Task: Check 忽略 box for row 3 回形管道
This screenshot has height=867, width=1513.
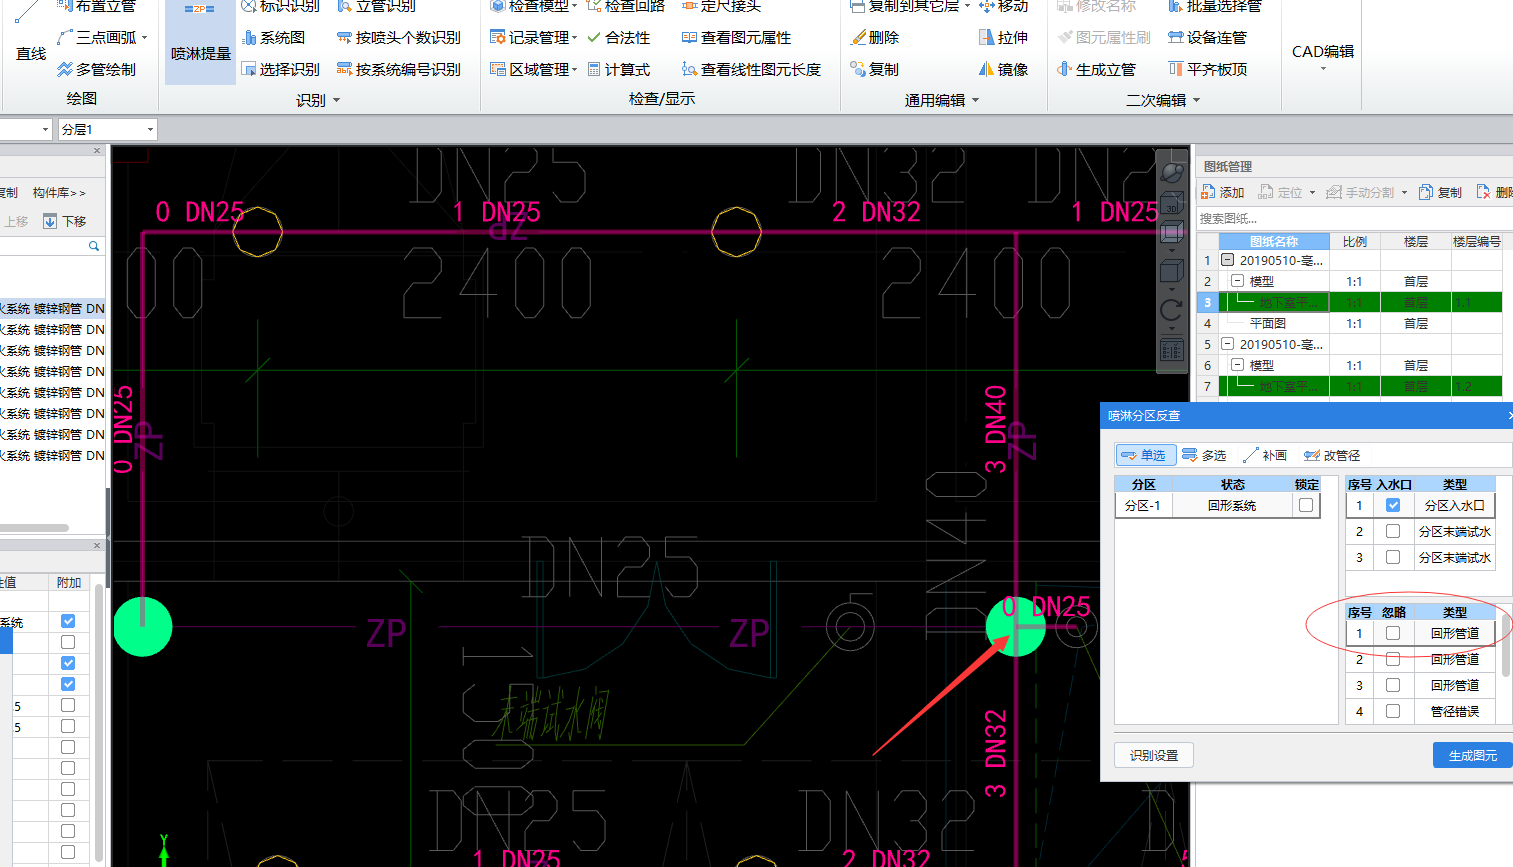Action: point(1393,685)
